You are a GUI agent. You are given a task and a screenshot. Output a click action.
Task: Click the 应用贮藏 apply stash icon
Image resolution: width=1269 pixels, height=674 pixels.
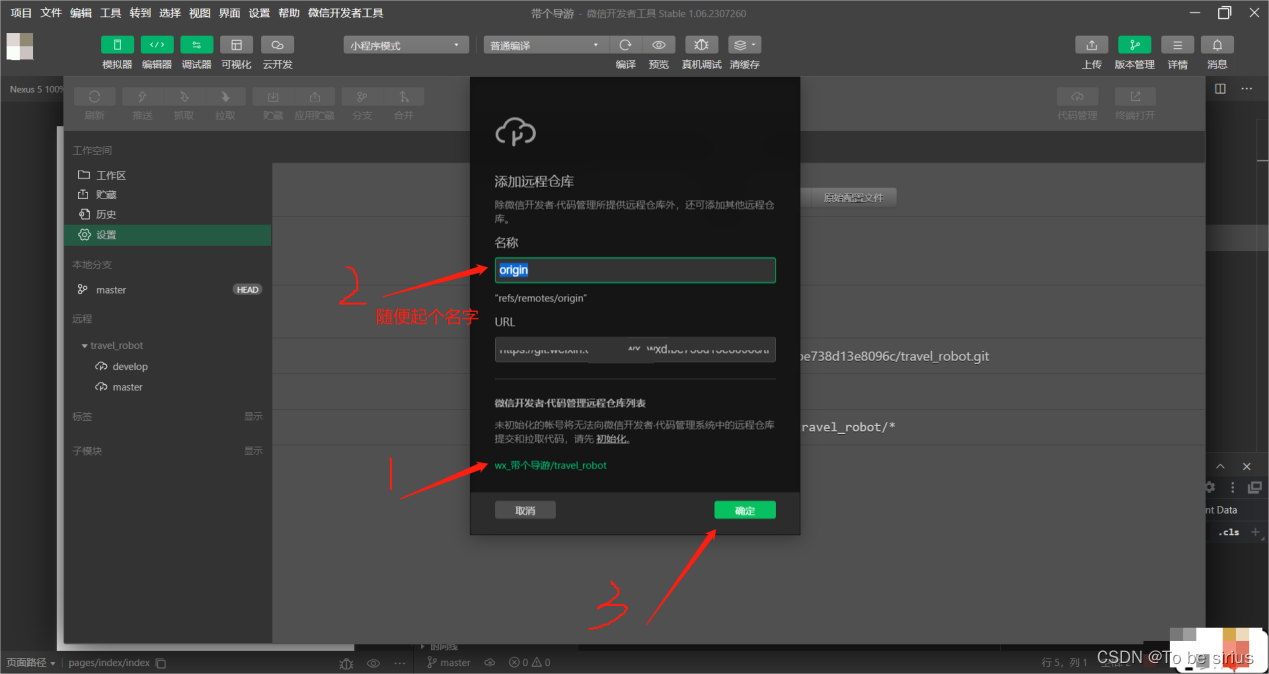315,97
